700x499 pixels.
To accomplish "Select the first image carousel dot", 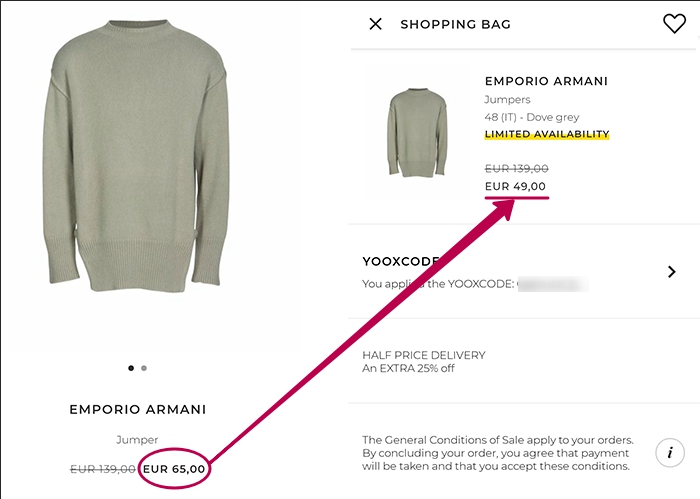I will click(131, 368).
